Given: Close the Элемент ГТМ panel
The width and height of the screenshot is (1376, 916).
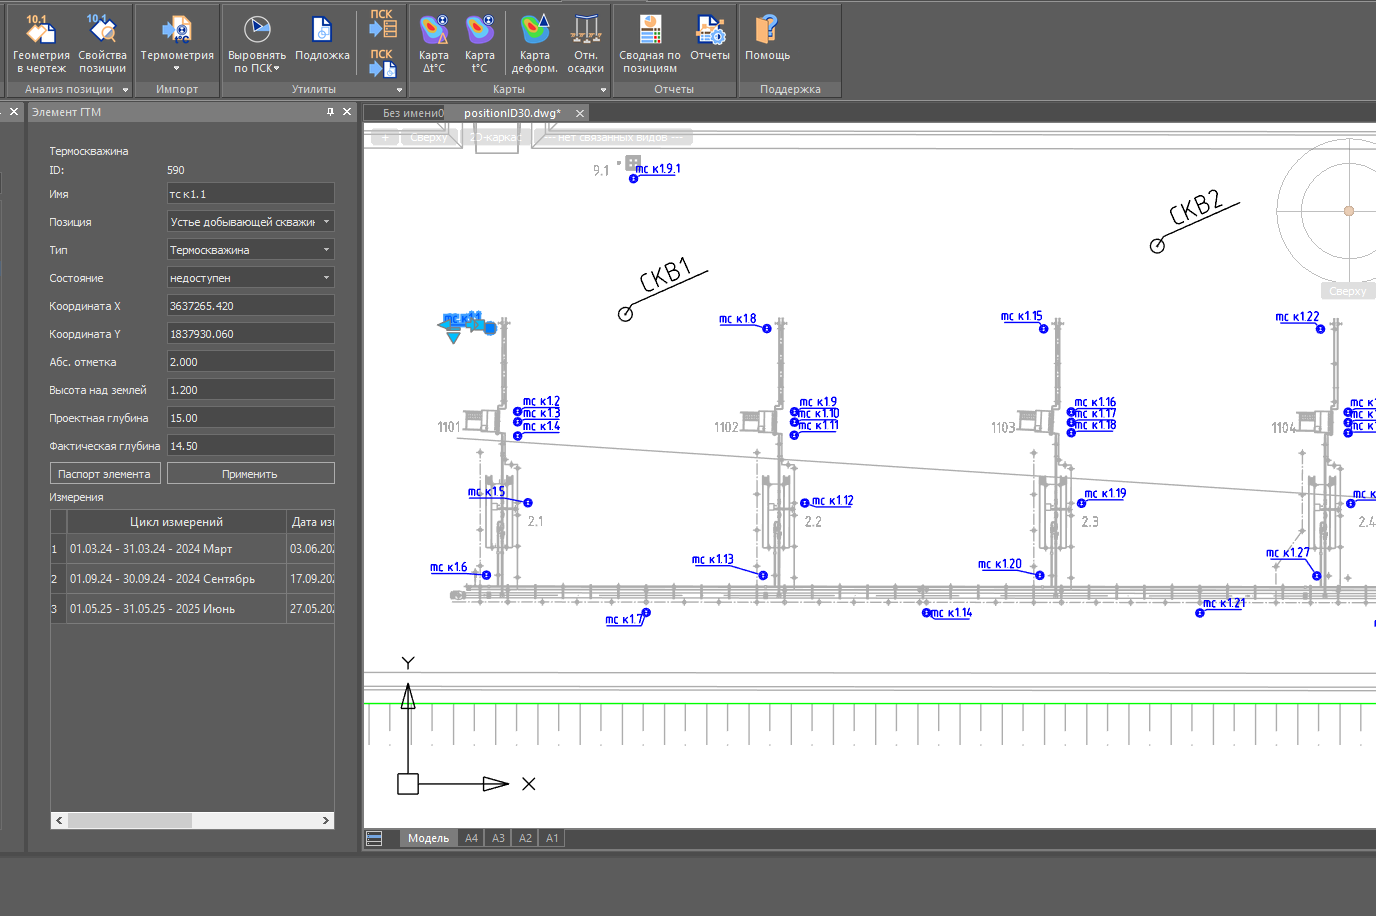Looking at the screenshot, I should point(347,112).
